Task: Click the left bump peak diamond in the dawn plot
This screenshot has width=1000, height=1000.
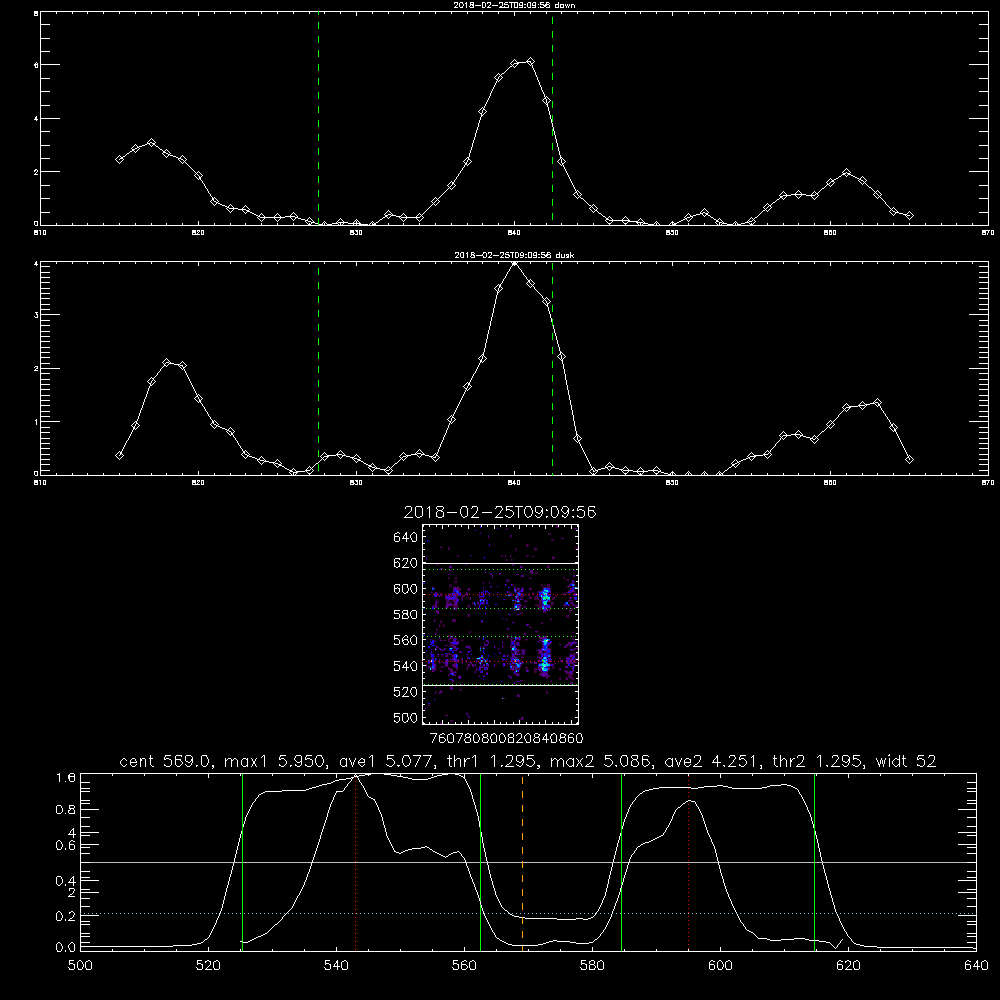Action: point(151,142)
